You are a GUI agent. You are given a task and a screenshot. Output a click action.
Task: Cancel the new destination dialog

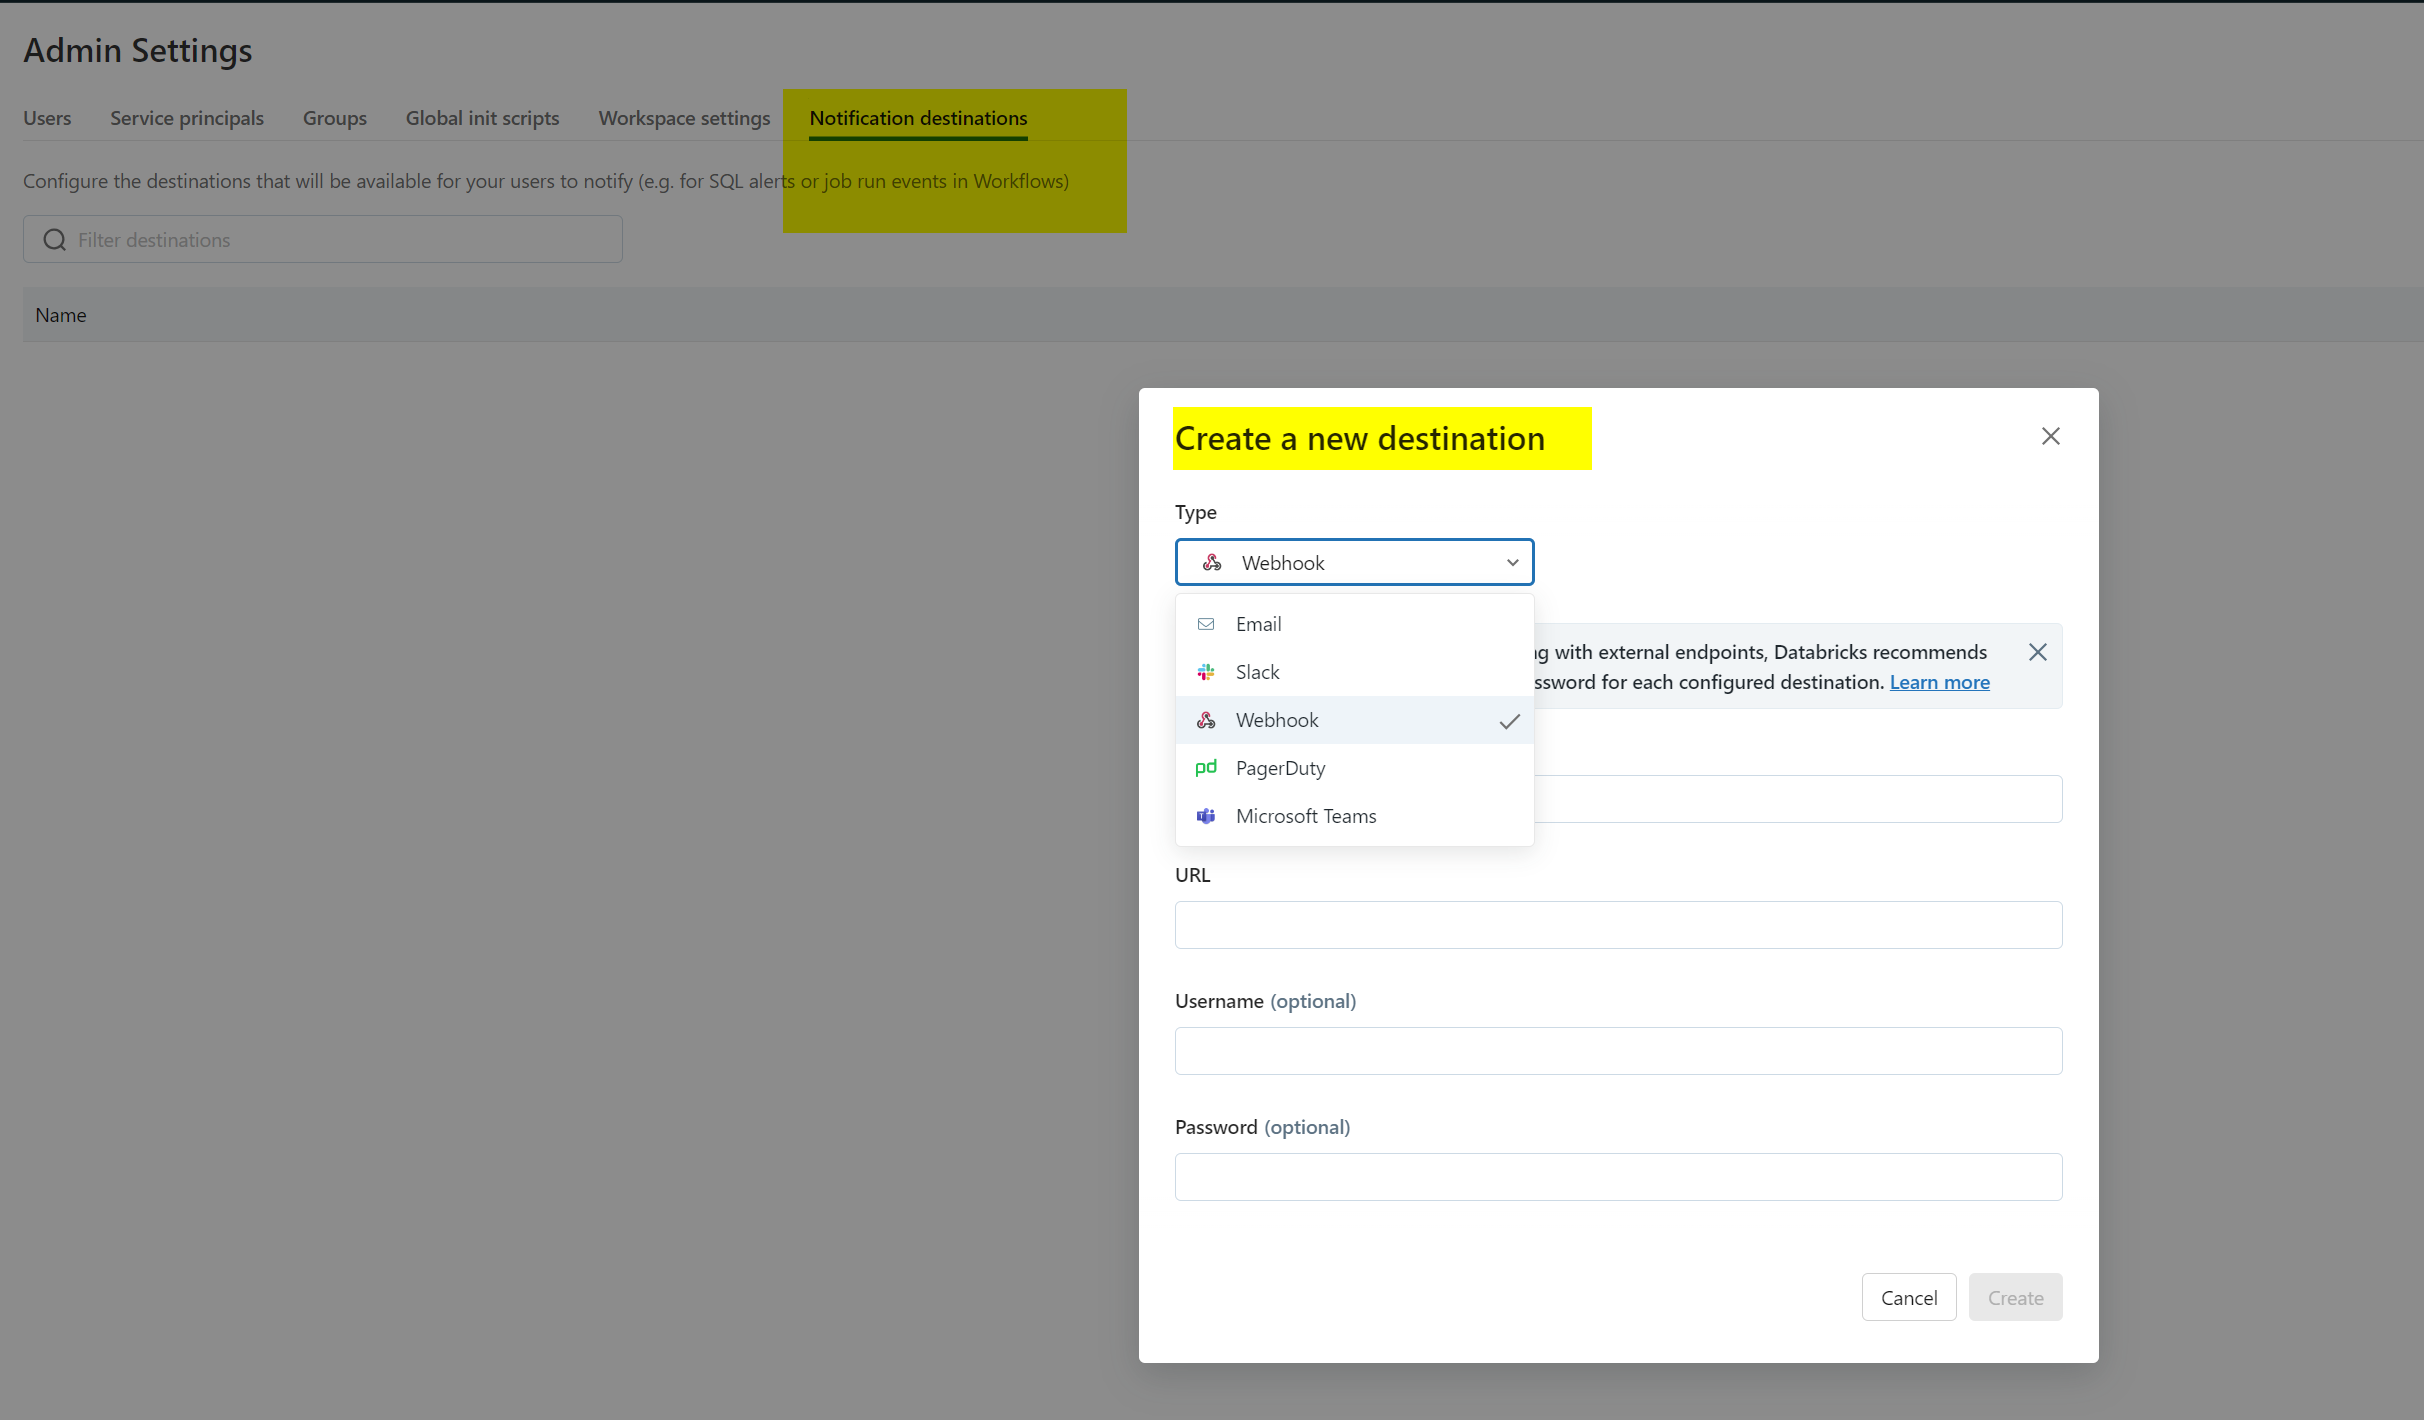tap(1908, 1297)
